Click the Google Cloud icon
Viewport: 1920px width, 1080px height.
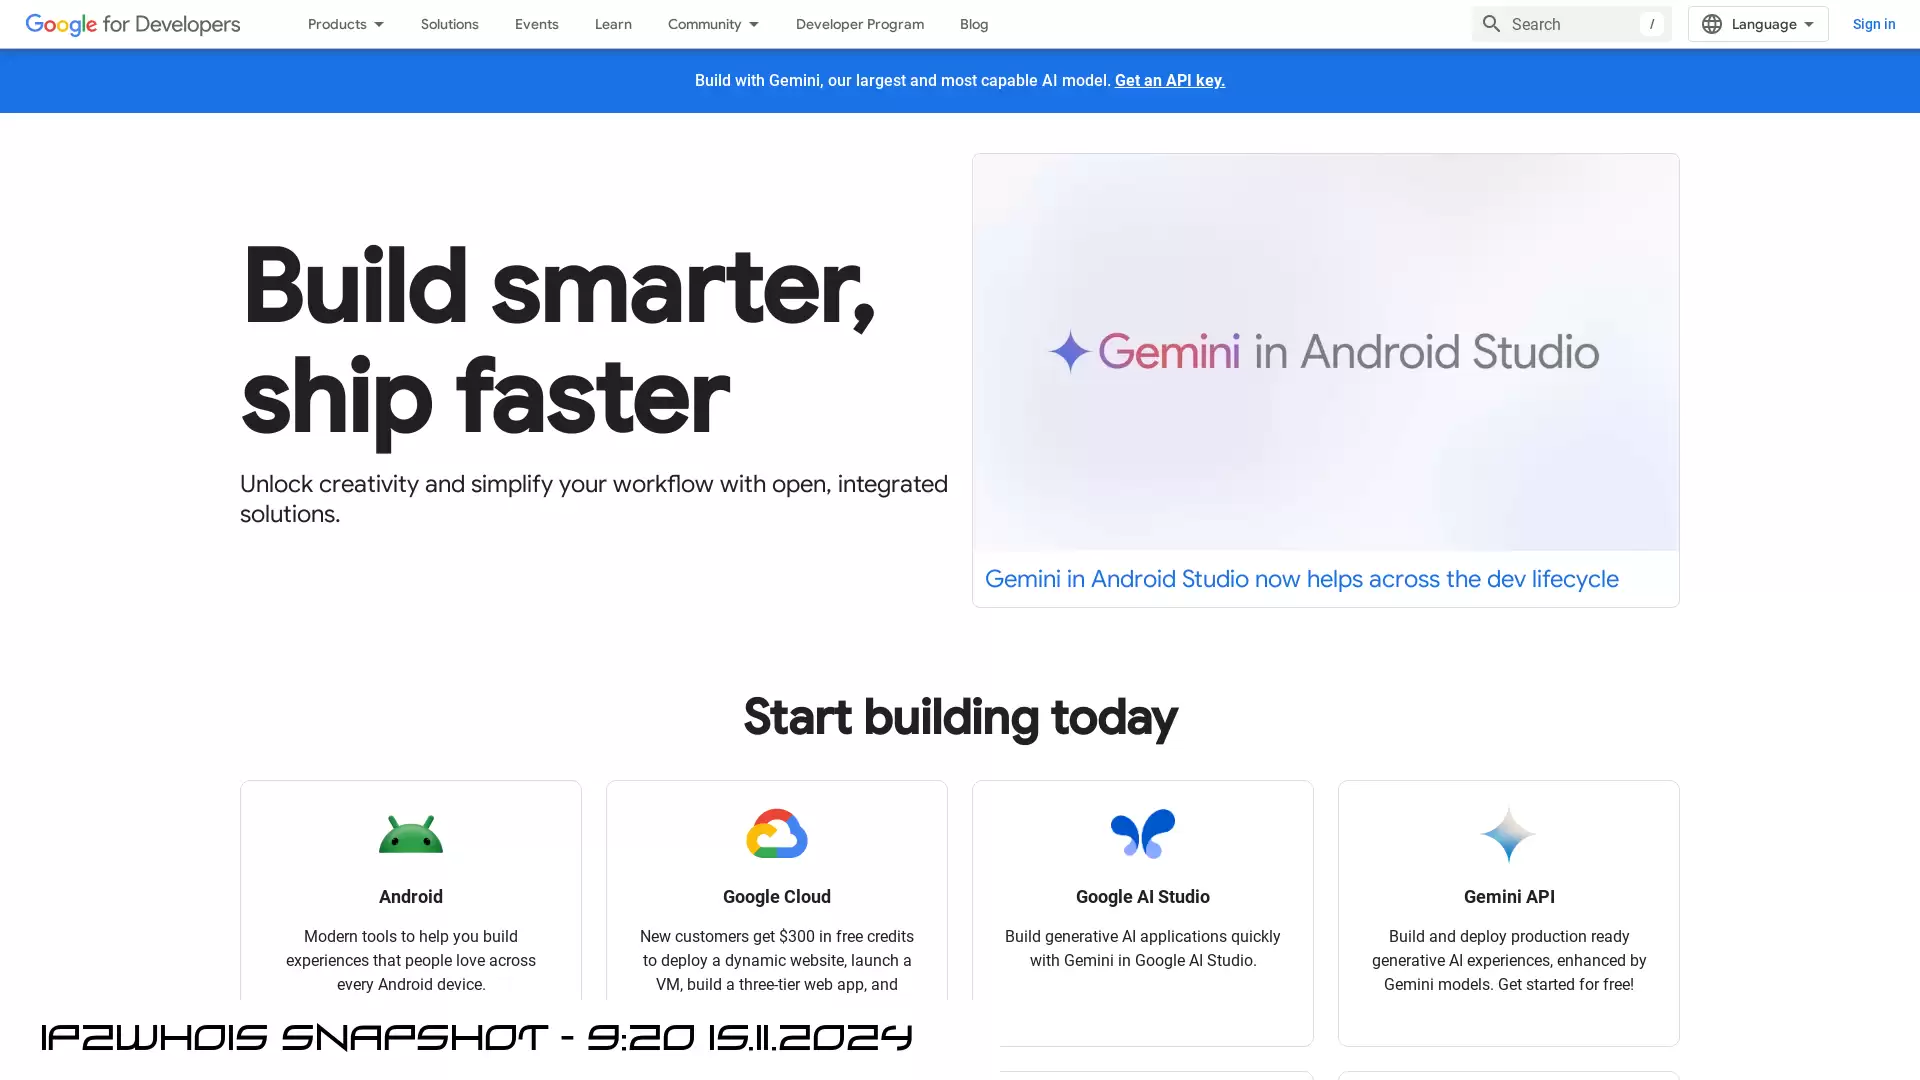(x=777, y=833)
